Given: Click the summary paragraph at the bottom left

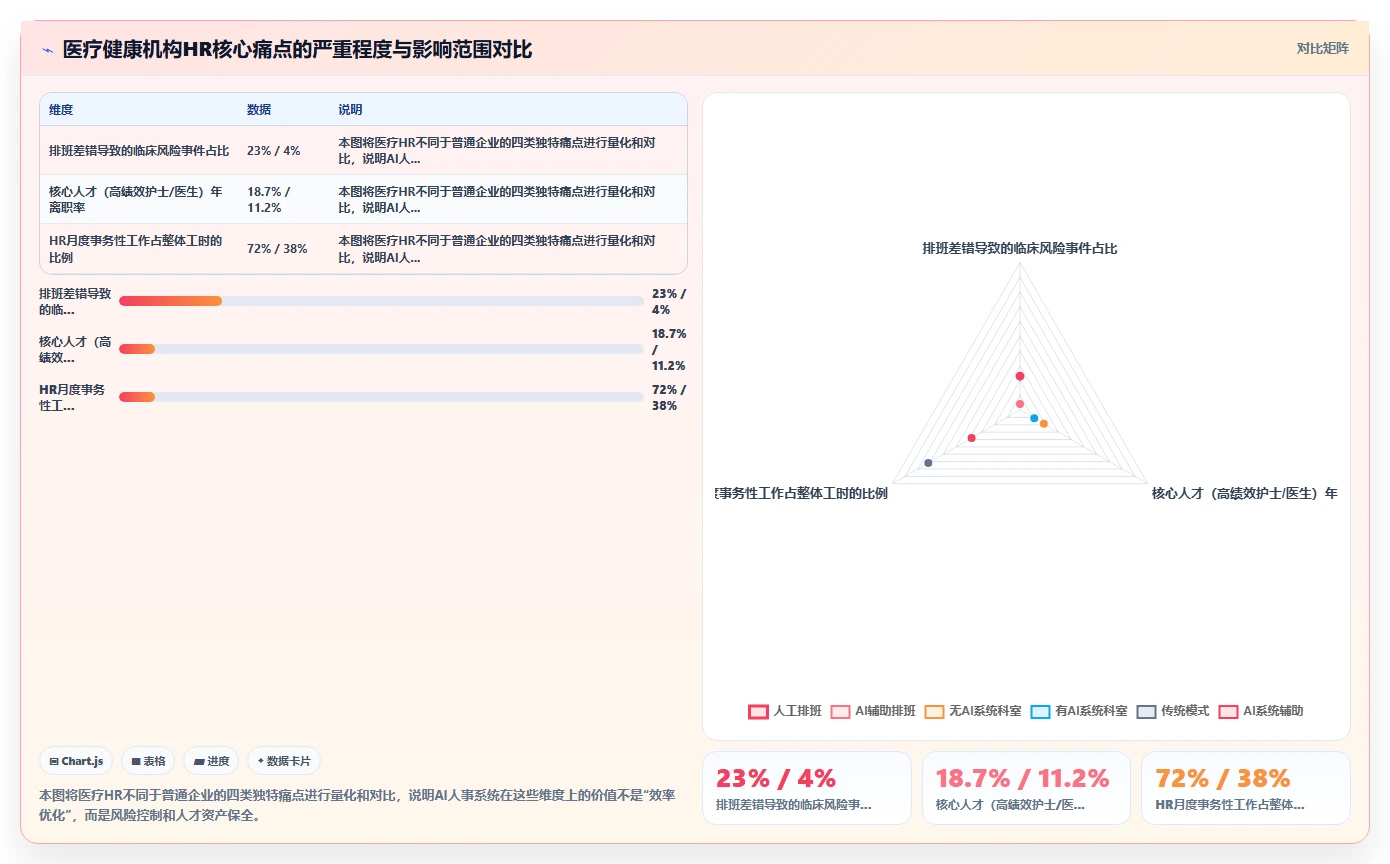Looking at the screenshot, I should [x=357, y=805].
